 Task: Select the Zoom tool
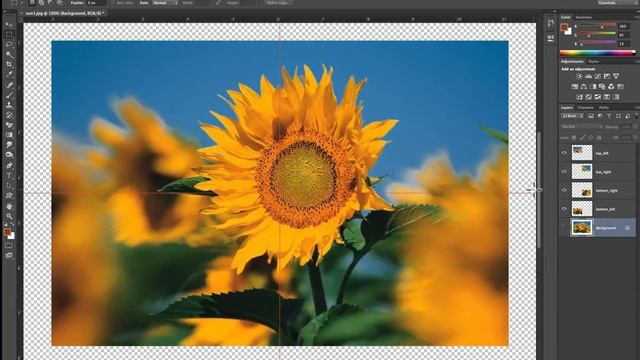[9, 216]
